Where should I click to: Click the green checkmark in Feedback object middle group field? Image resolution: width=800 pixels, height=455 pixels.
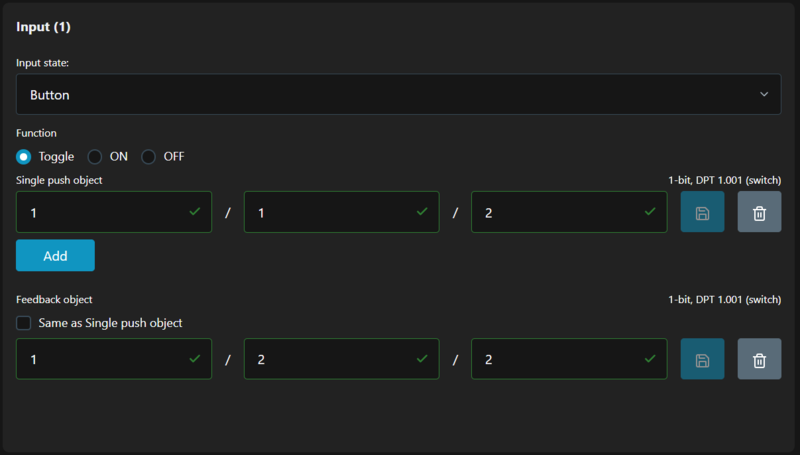click(x=421, y=358)
